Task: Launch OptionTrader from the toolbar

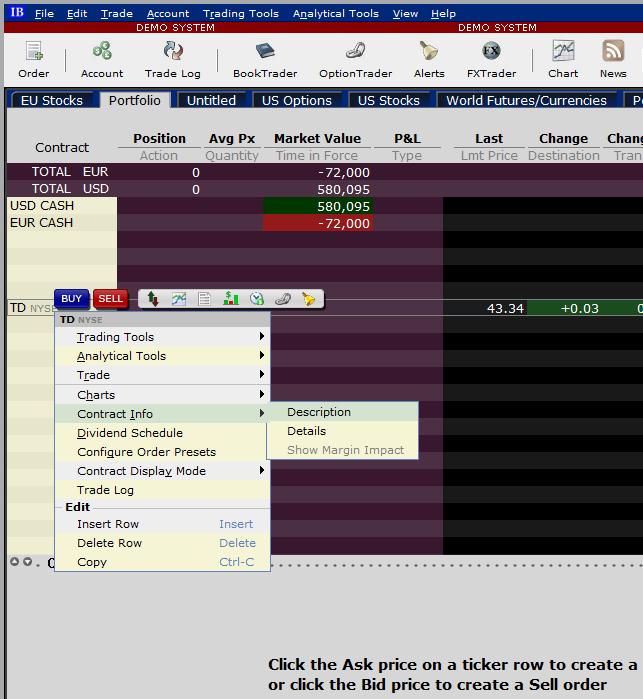Action: [355, 59]
